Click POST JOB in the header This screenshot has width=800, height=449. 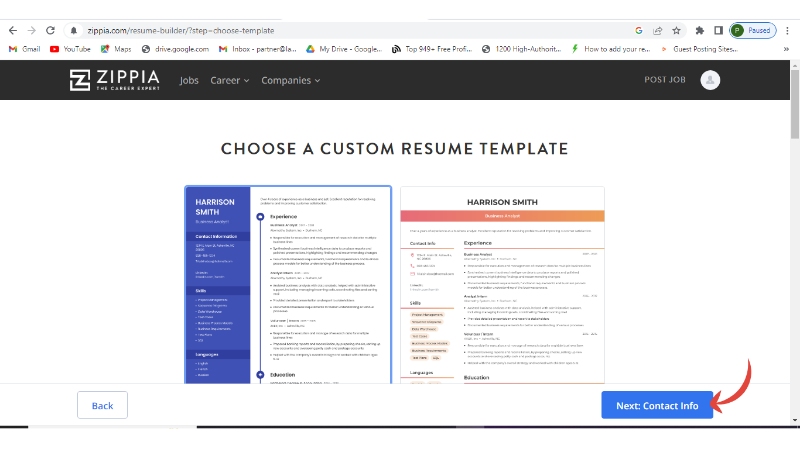pyautogui.click(x=665, y=80)
